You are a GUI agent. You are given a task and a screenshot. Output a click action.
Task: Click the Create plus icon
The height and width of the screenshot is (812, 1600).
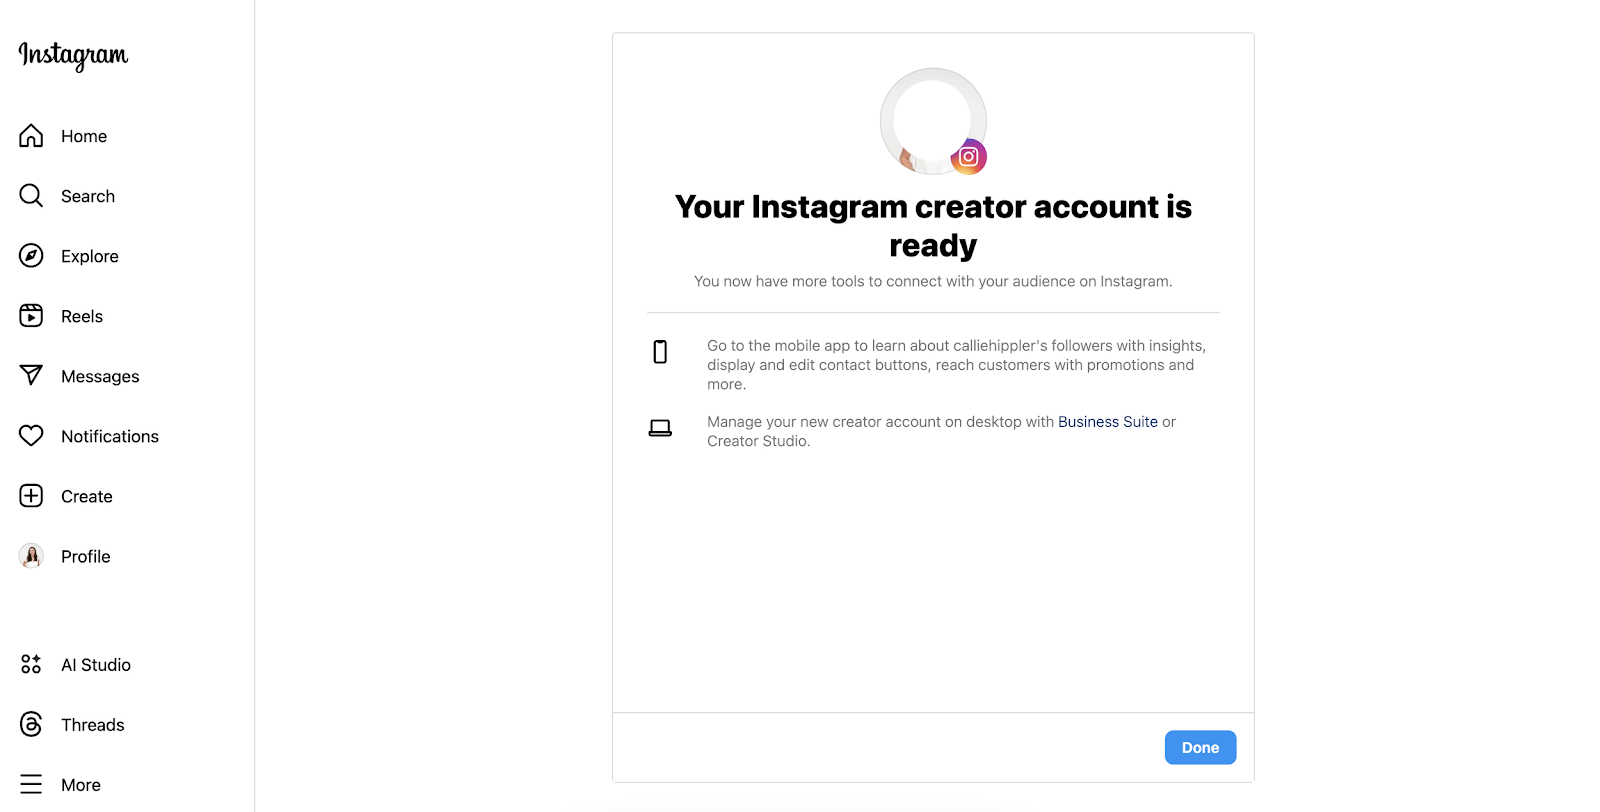pos(31,496)
